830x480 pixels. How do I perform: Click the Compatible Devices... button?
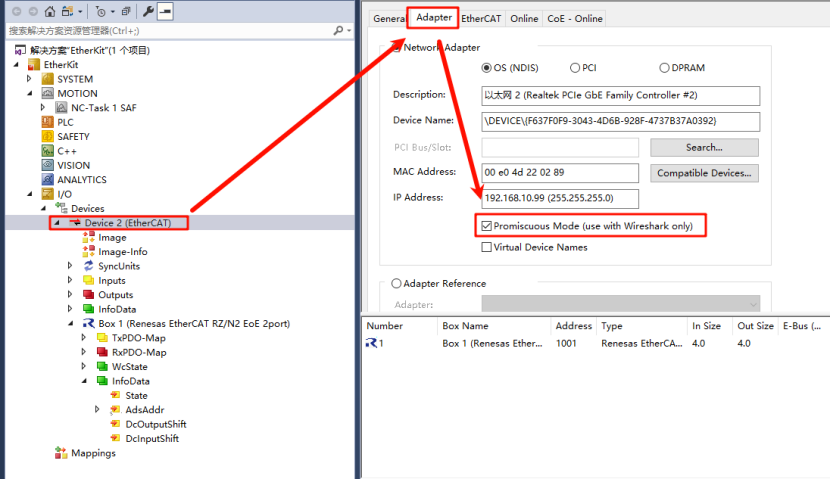(x=704, y=173)
